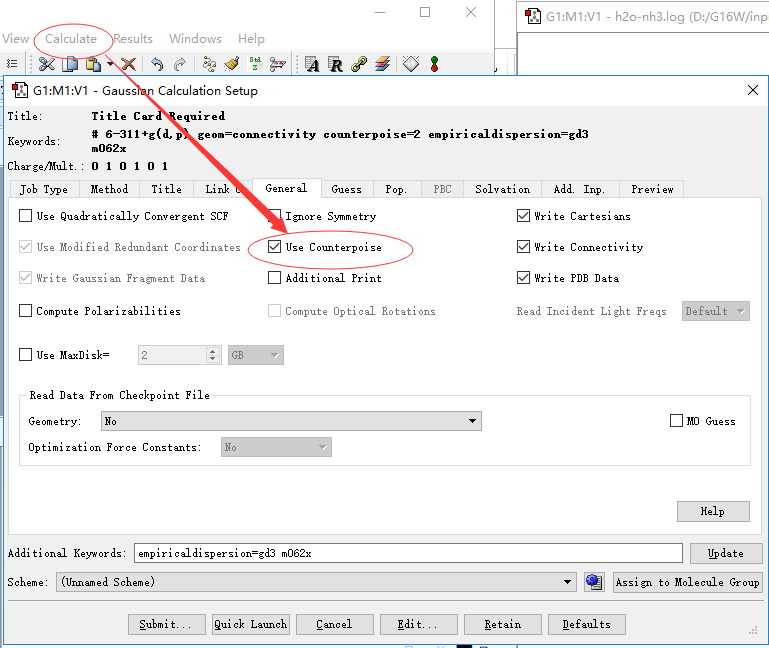Expand the Geometry dropdown
This screenshot has width=769, height=648.
point(473,422)
